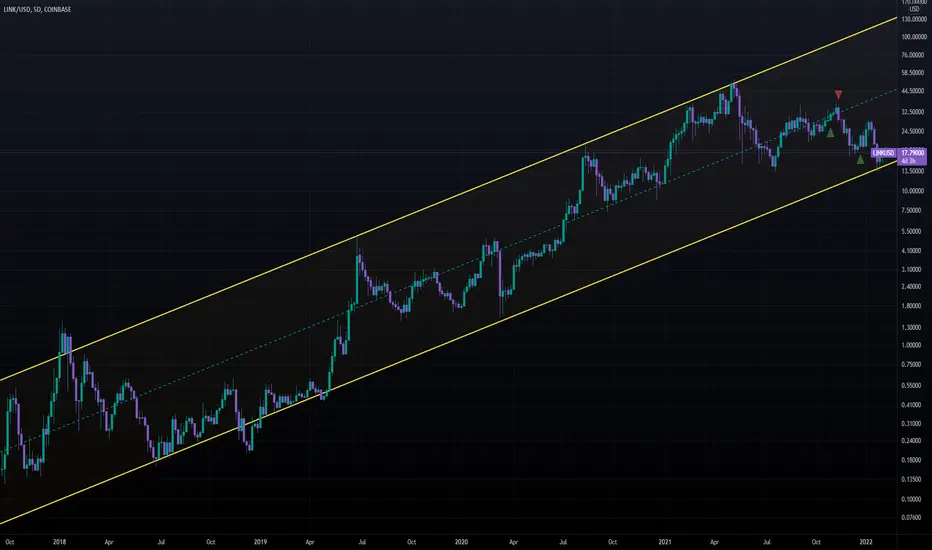The width and height of the screenshot is (932, 550).
Task: Open the LINK/USD, 5D, COINBASE symbol label
Action: click(x=37, y=10)
